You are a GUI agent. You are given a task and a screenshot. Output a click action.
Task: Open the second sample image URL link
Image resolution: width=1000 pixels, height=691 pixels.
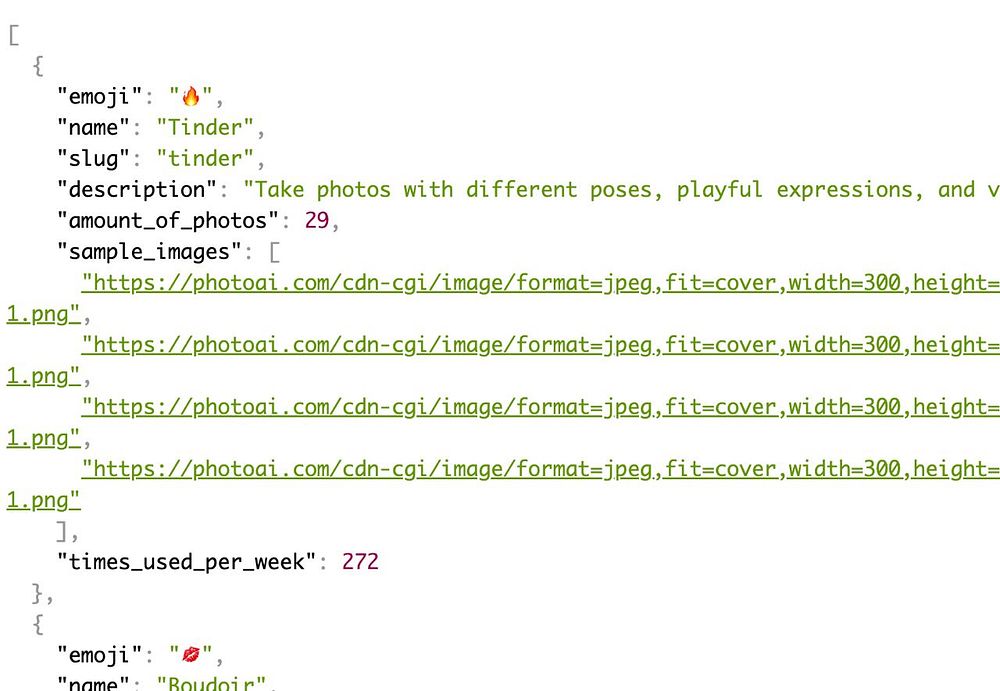(x=540, y=345)
